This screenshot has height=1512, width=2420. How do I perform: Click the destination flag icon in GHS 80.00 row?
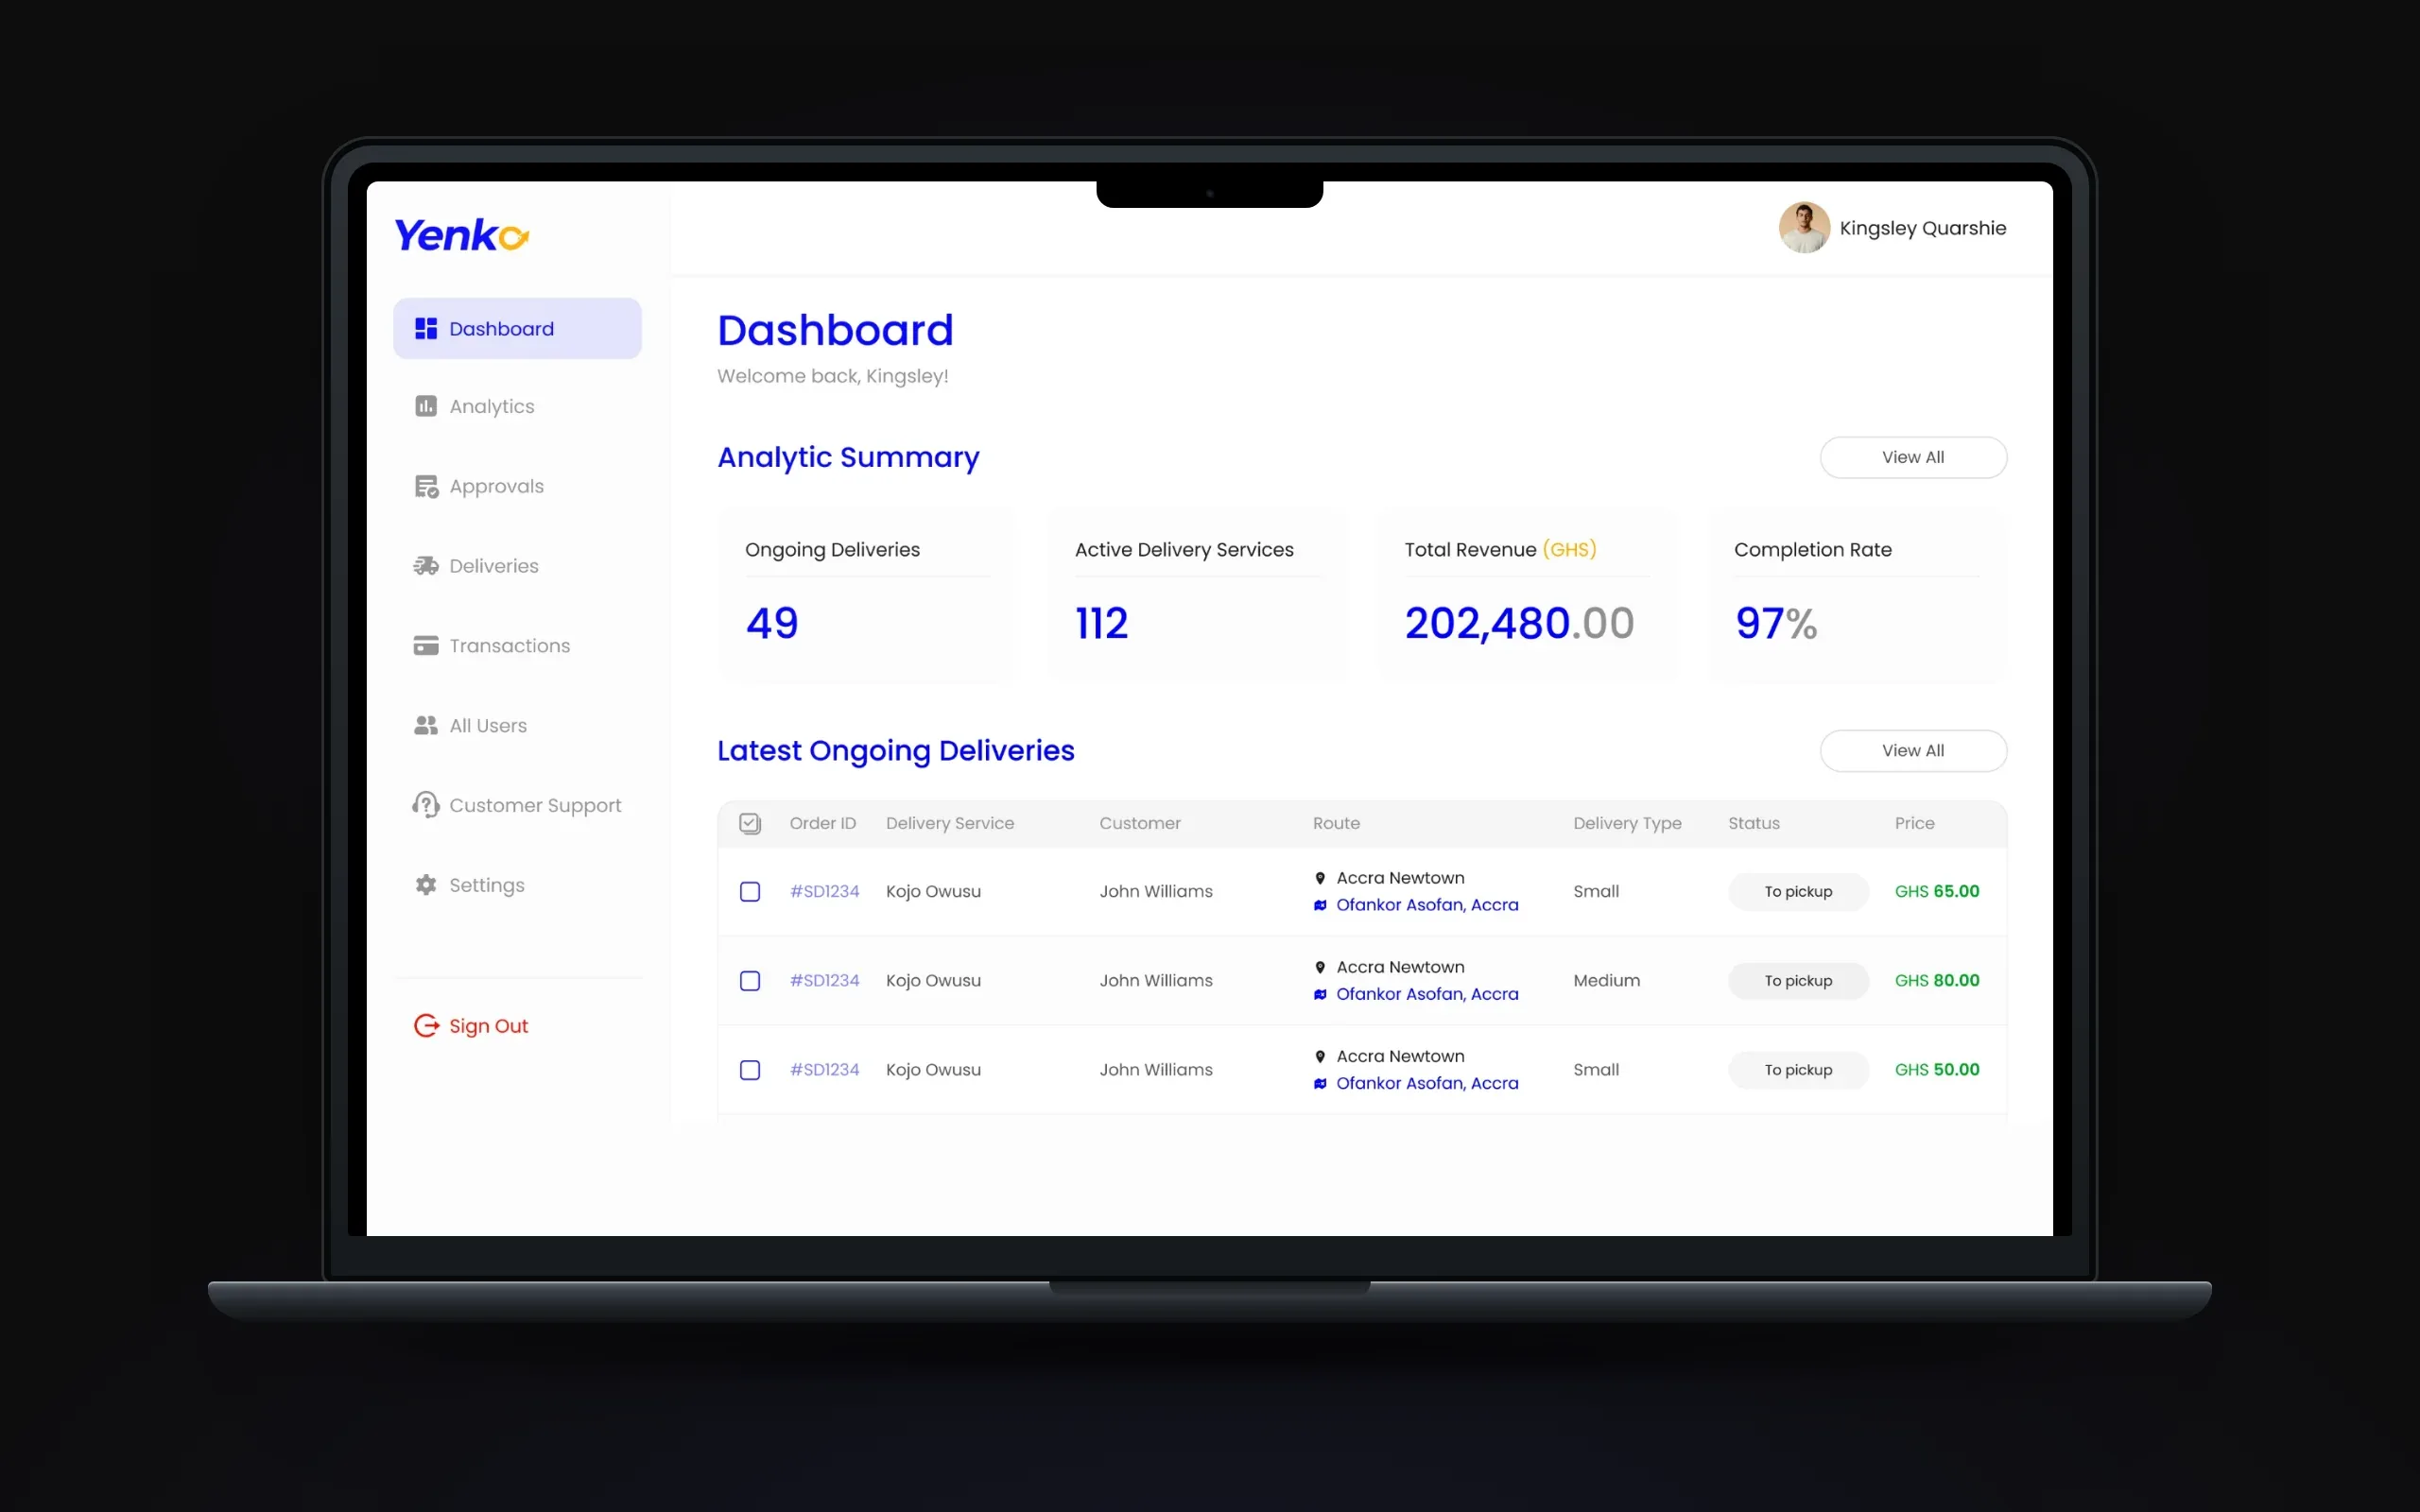point(1320,994)
